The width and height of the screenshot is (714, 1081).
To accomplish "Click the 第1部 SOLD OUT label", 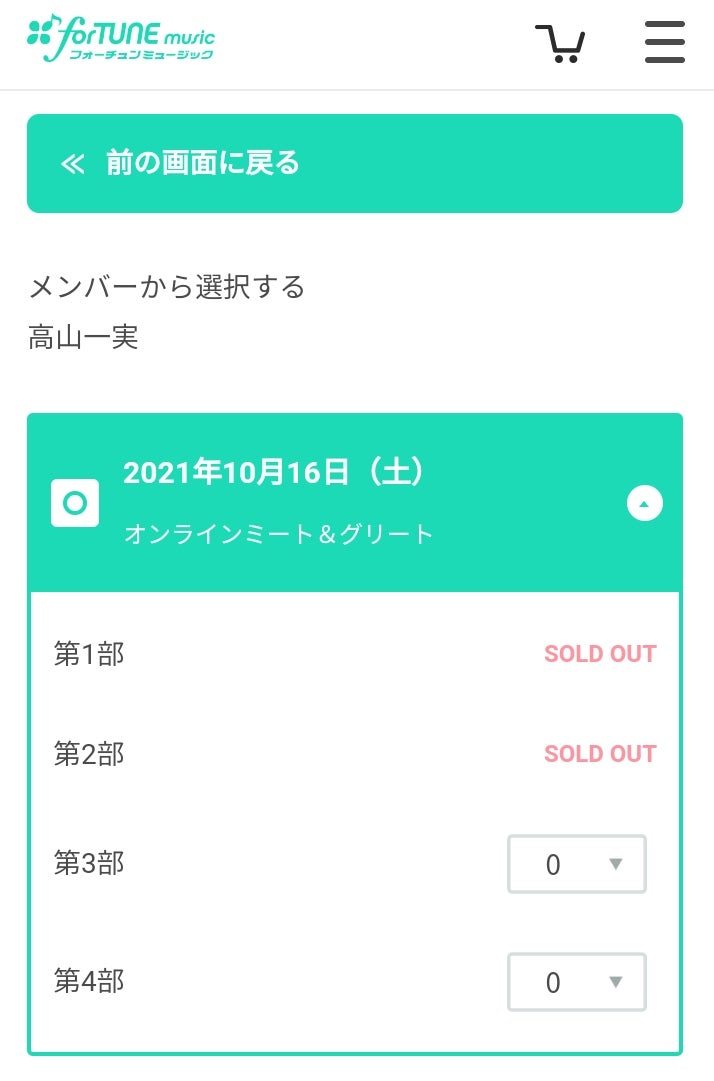I will click(x=600, y=654).
